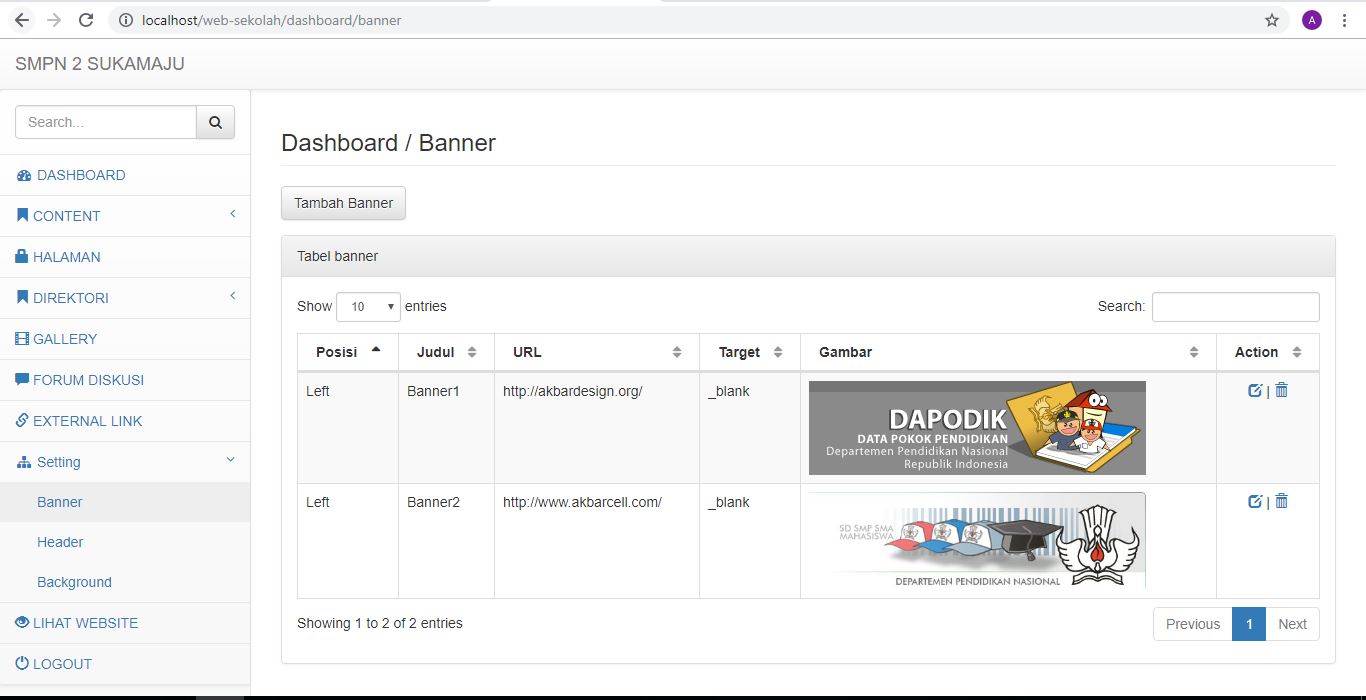Click the Tambah Banner button
Screen dimensions: 1366x700
343,203
